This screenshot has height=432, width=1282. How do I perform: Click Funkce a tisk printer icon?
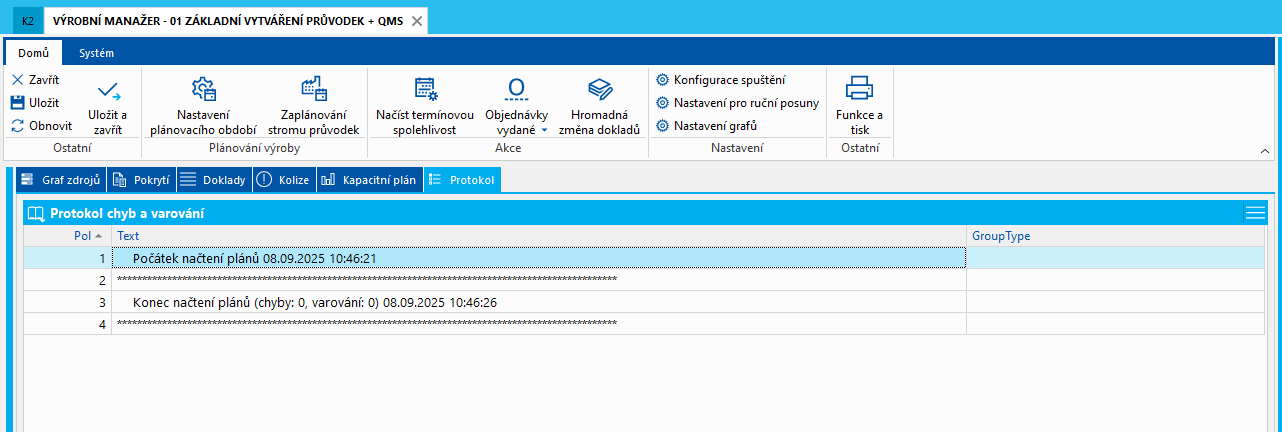point(859,89)
